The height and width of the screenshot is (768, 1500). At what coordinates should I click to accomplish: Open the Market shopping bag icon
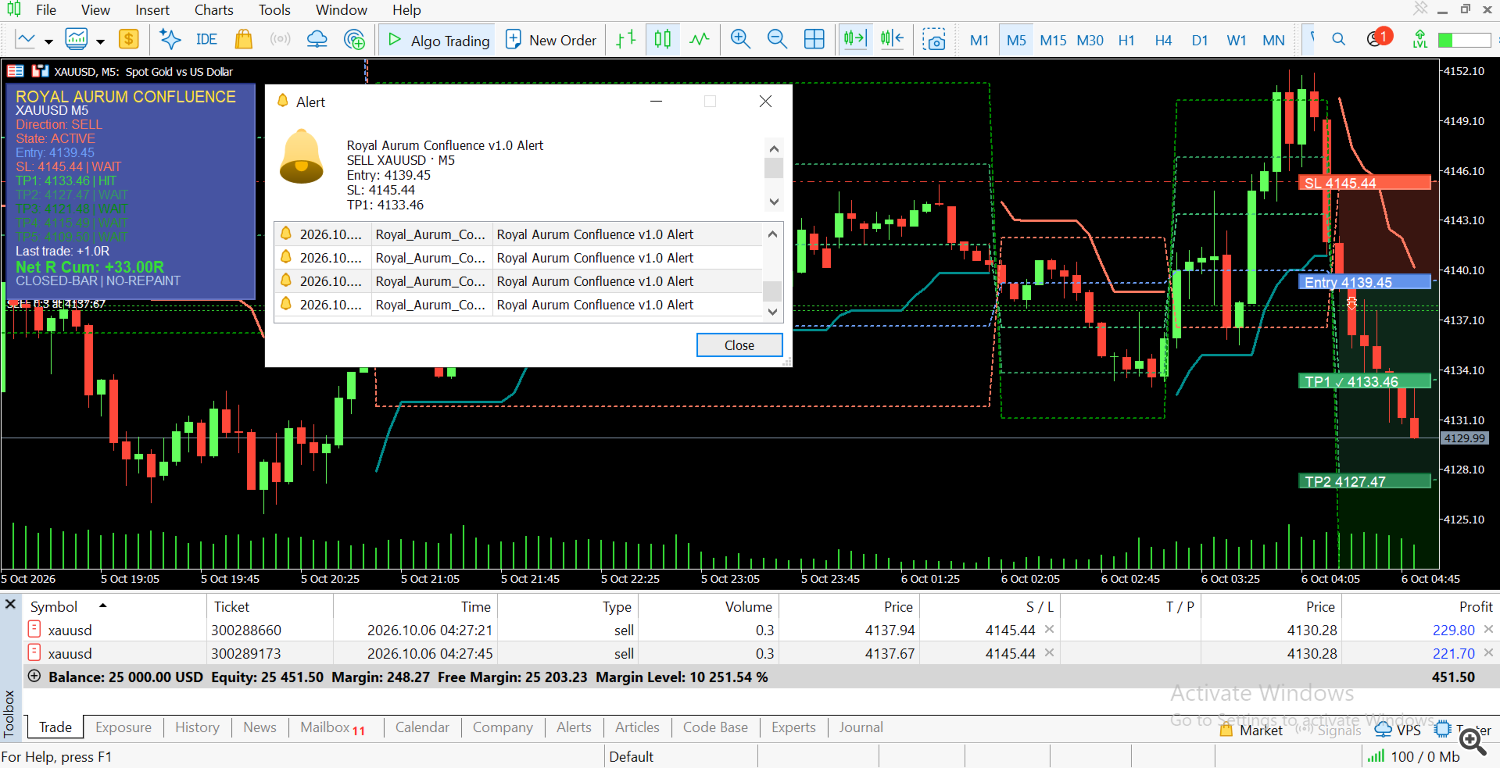pyautogui.click(x=243, y=40)
